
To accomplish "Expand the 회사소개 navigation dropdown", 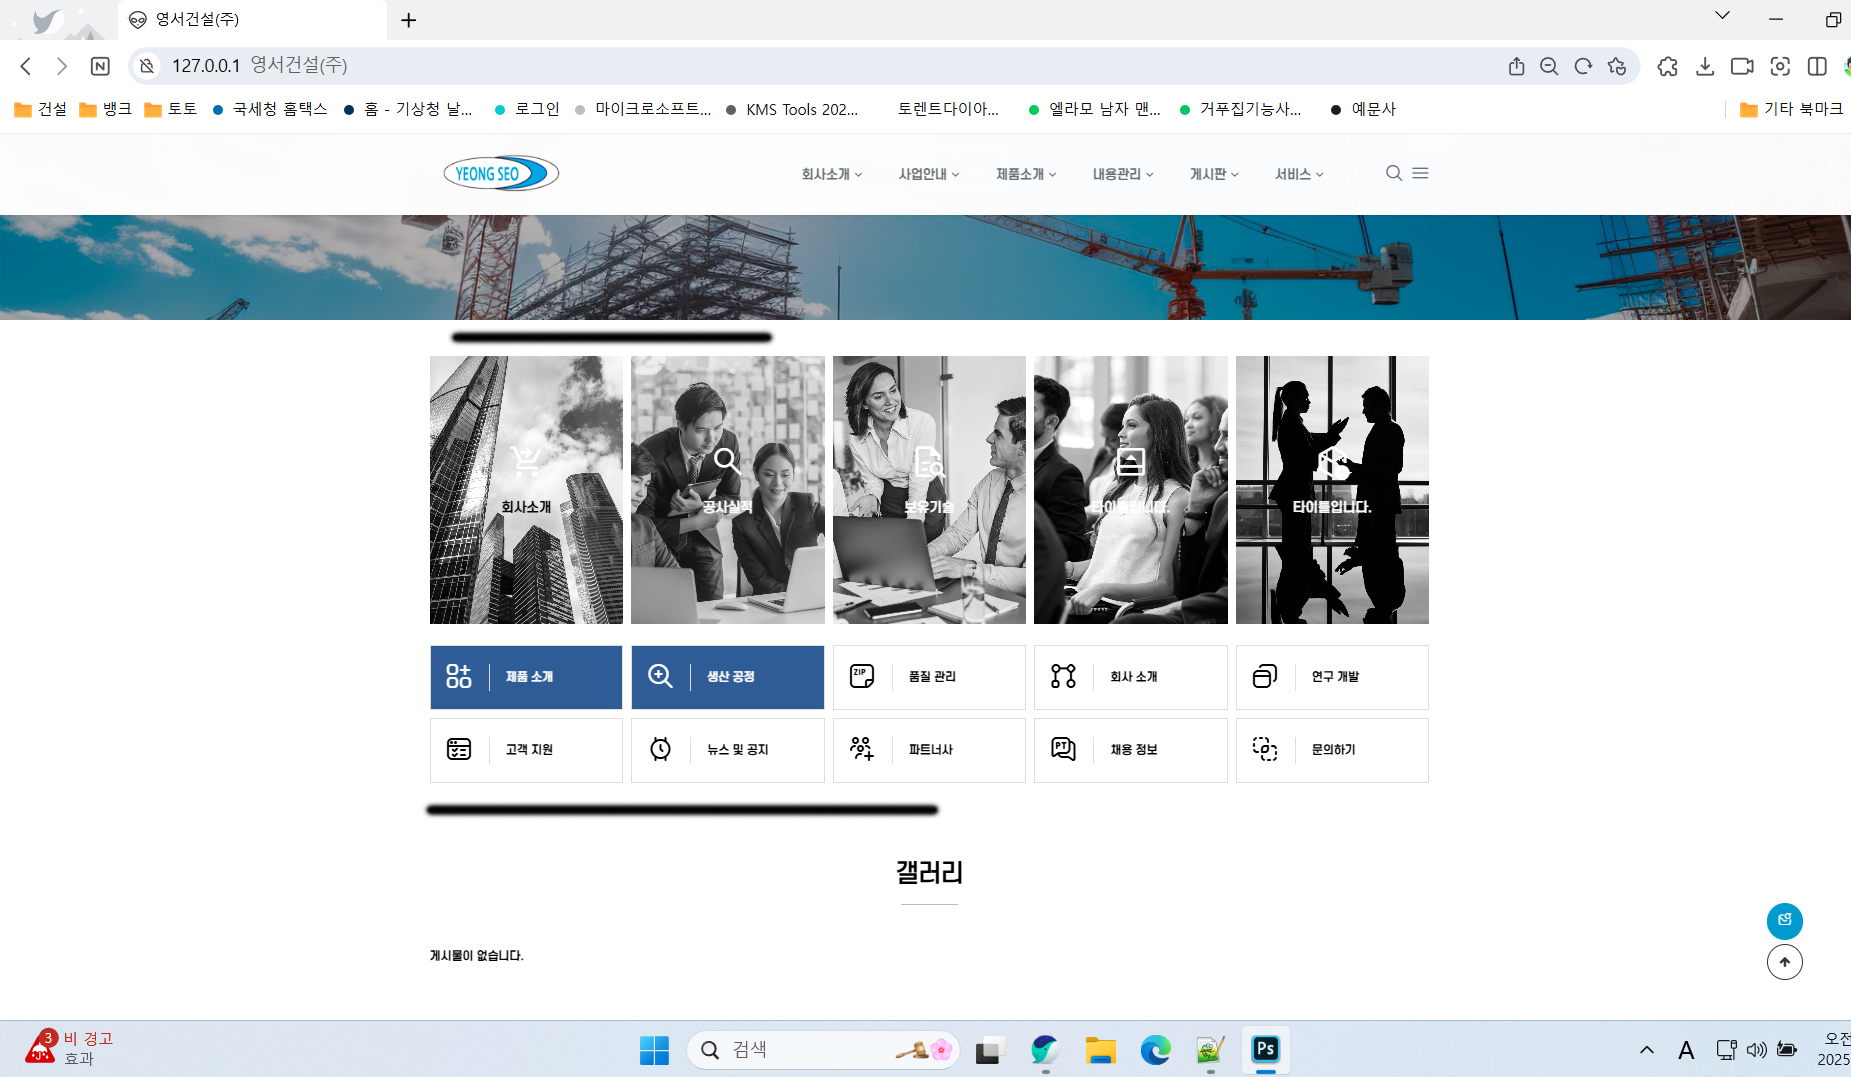I will (x=831, y=174).
